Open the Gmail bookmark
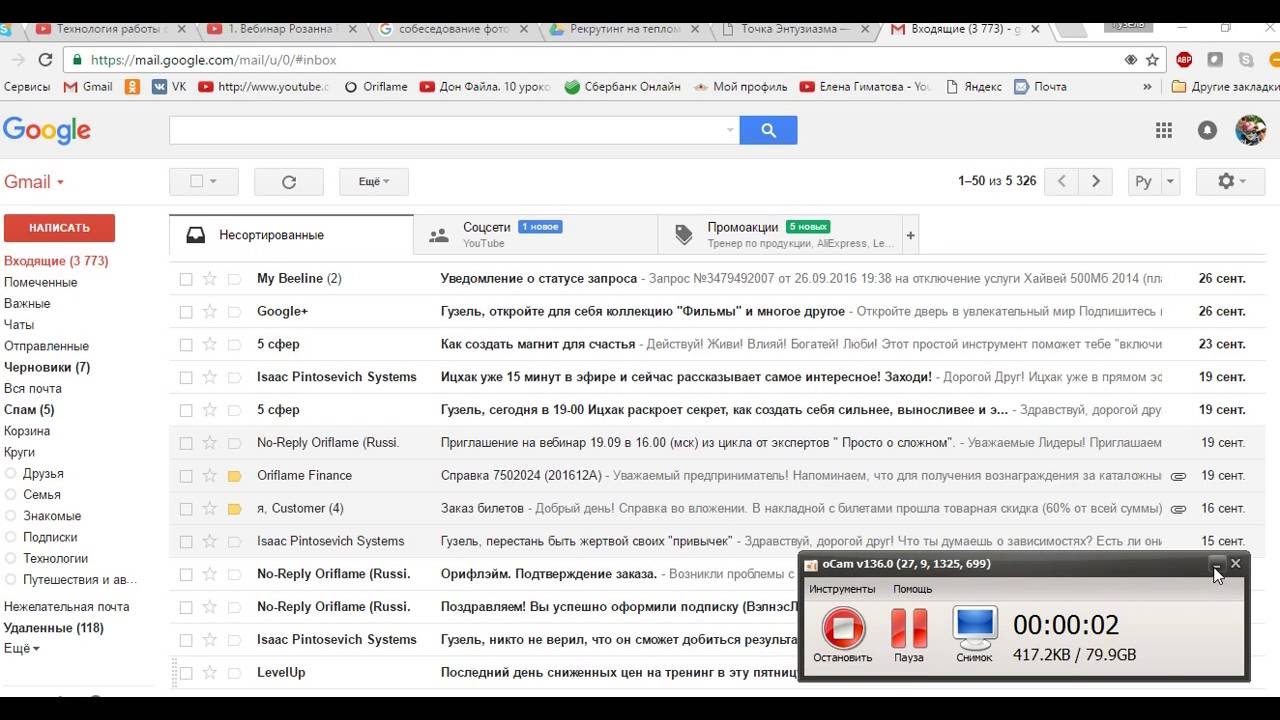 coord(88,87)
